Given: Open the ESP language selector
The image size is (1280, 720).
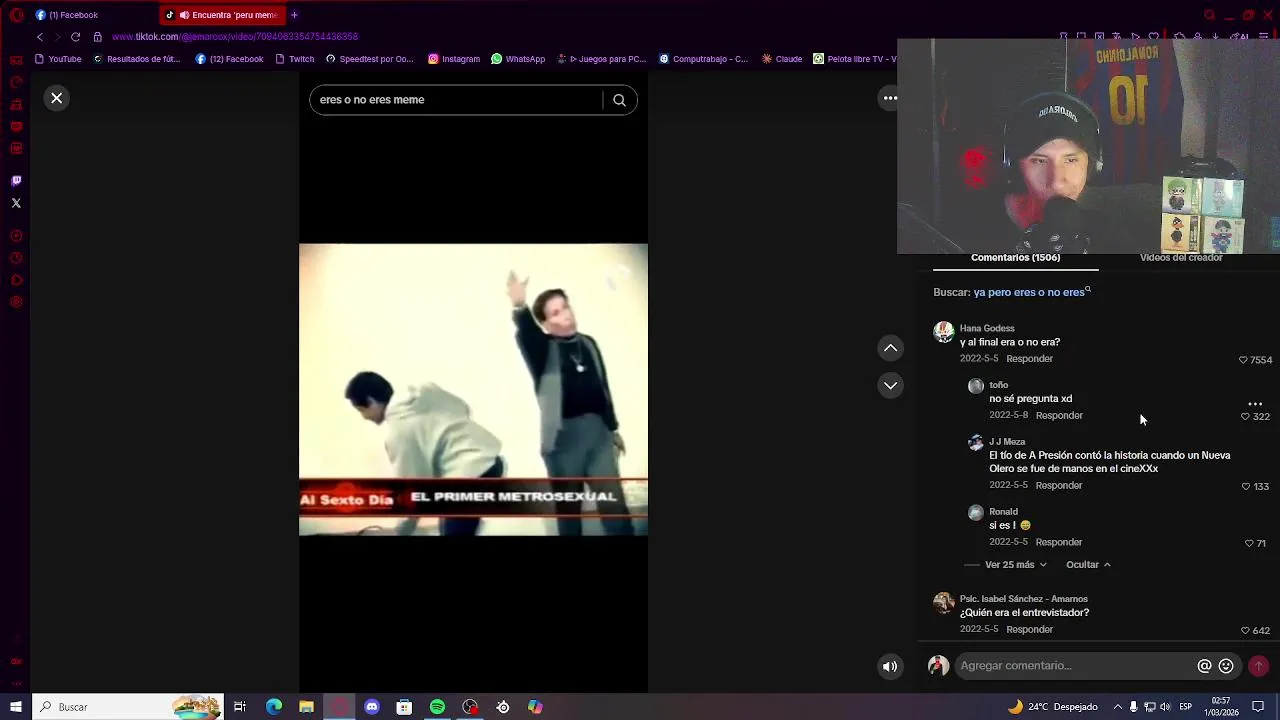Looking at the screenshot, I should pyautogui.click(x=1185, y=707).
